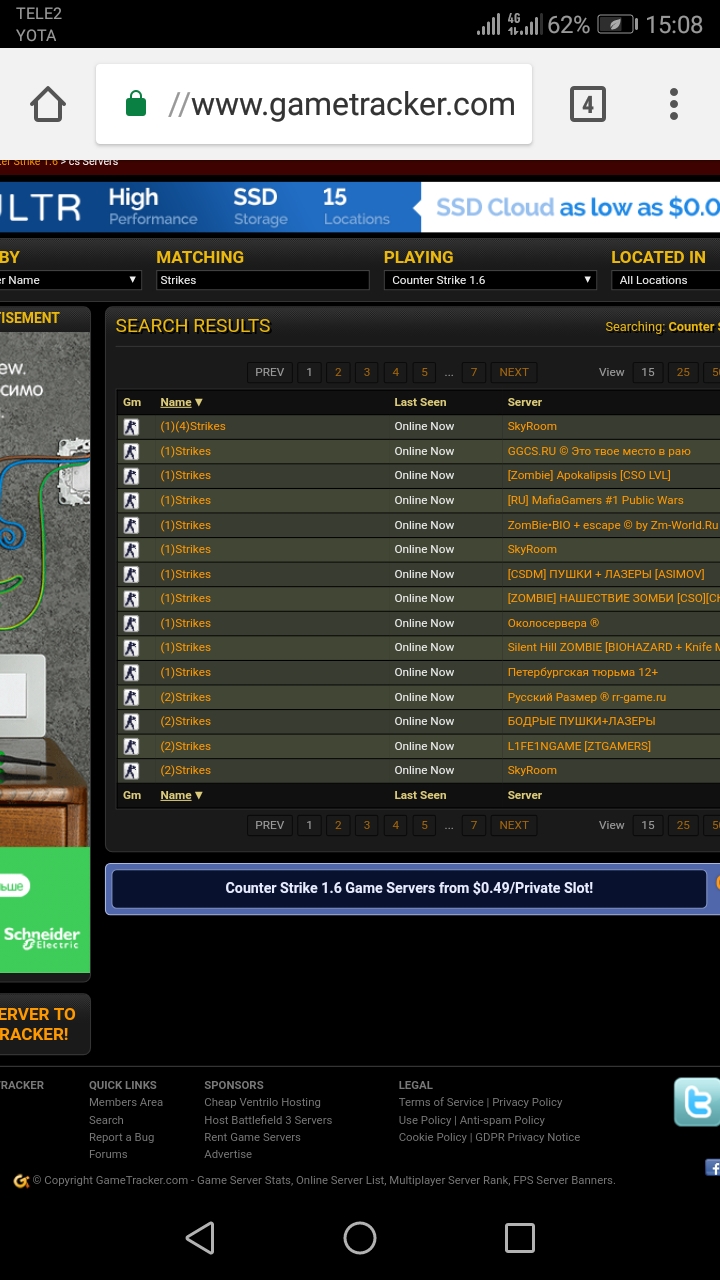Screen dimensions: 720x1280
Task: Open Host Battlefield 3 Servers link
Action: click(268, 1120)
